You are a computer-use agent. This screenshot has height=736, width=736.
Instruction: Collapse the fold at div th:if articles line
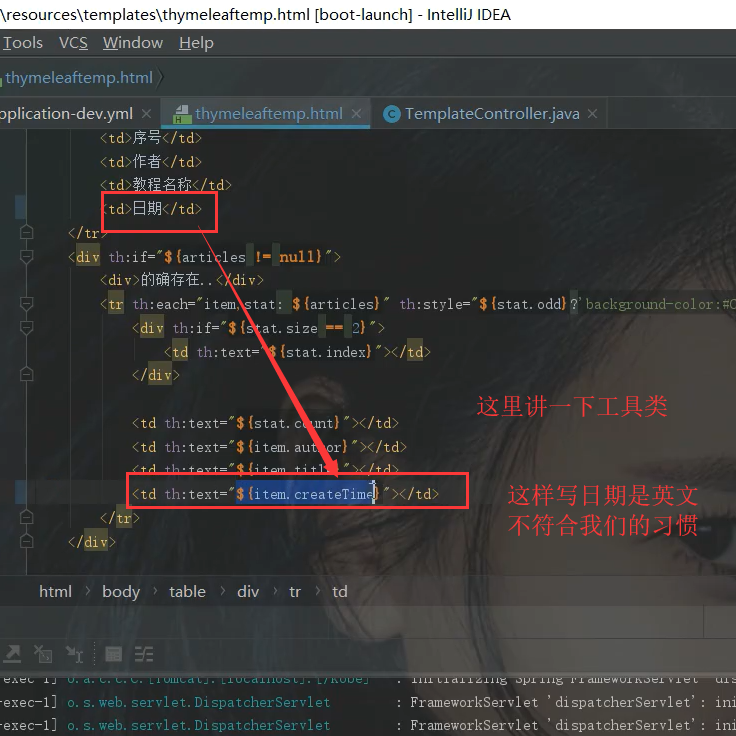(x=26, y=256)
